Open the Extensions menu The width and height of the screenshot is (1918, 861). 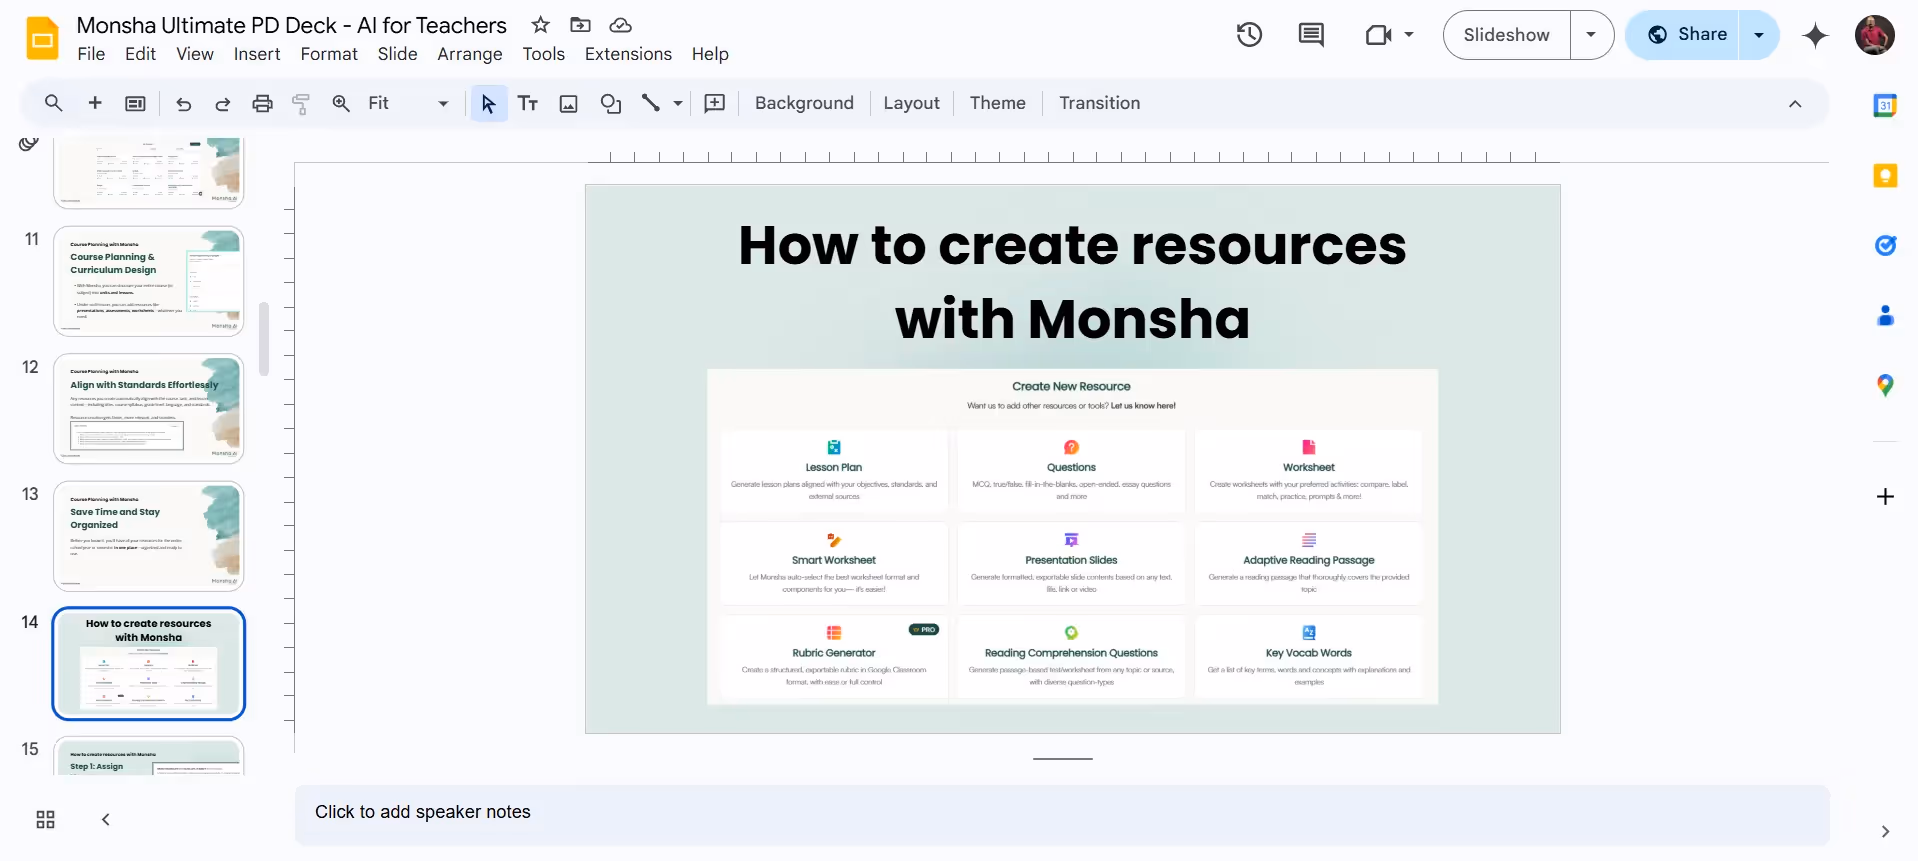coord(628,54)
